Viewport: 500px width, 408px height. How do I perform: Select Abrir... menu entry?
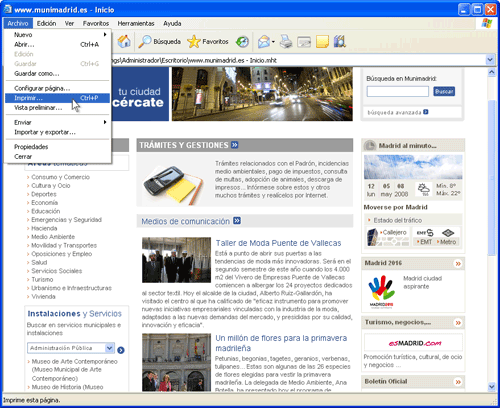pos(57,44)
